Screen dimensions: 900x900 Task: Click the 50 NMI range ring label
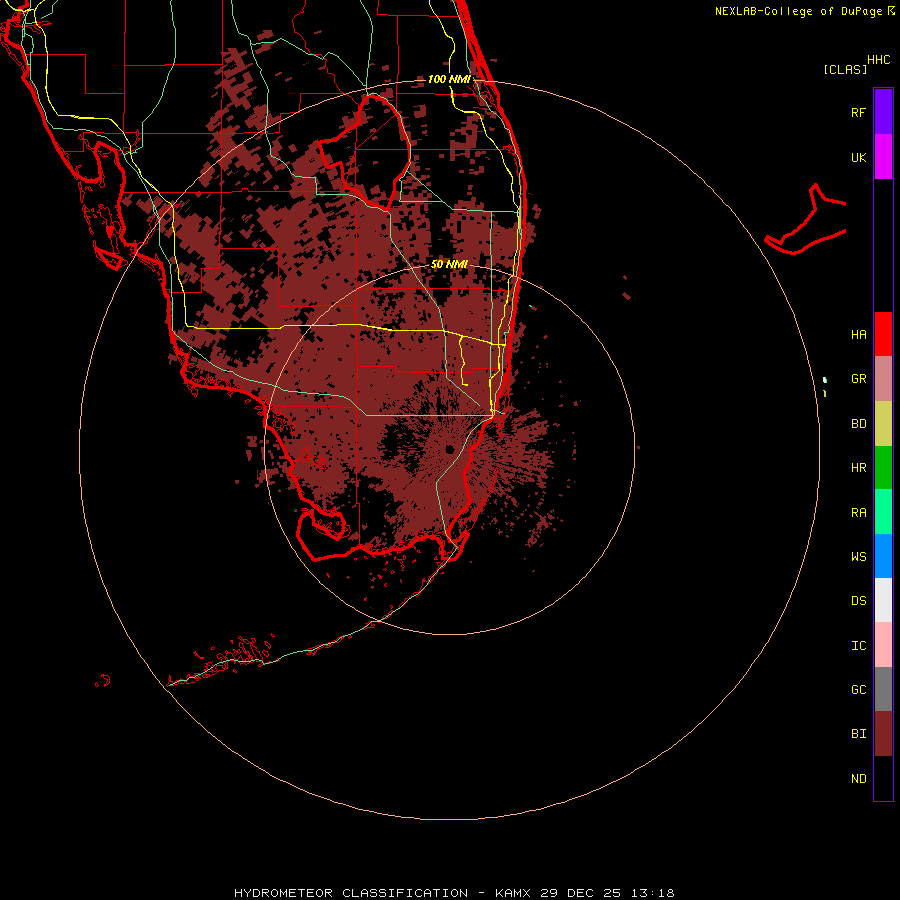coord(449,264)
